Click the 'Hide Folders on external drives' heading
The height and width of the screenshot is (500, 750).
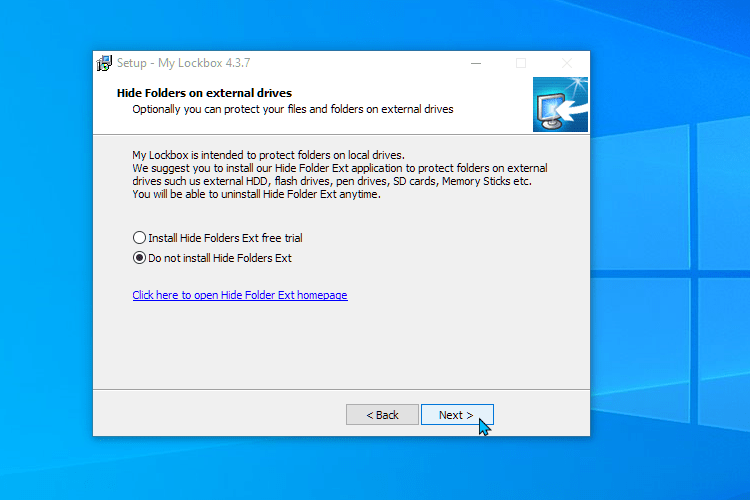[x=204, y=93]
